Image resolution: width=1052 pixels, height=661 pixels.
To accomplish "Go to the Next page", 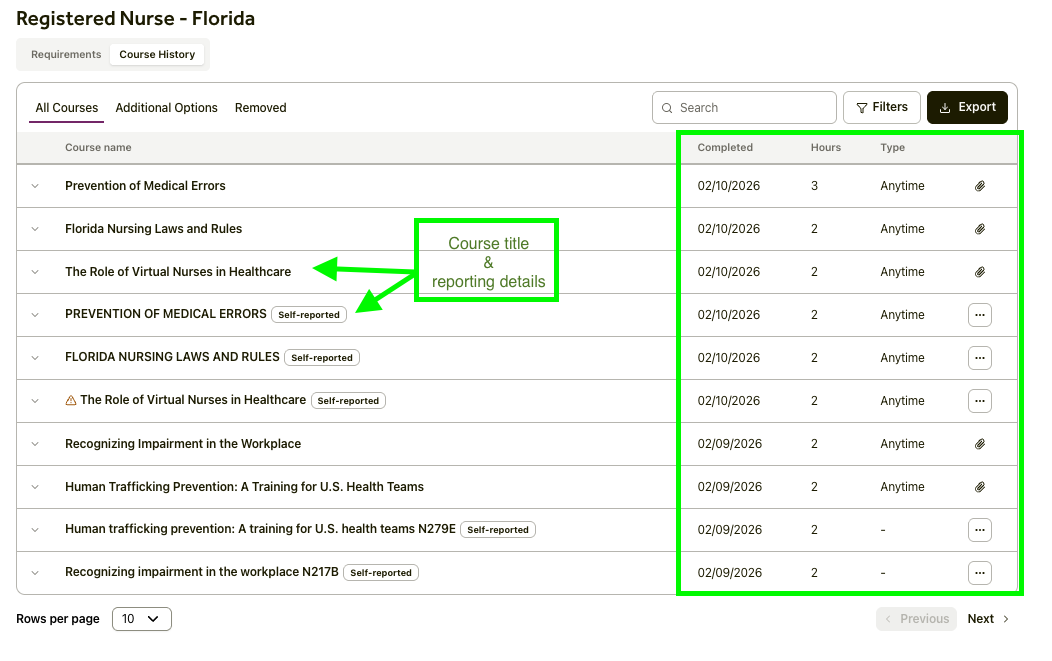I will point(988,619).
